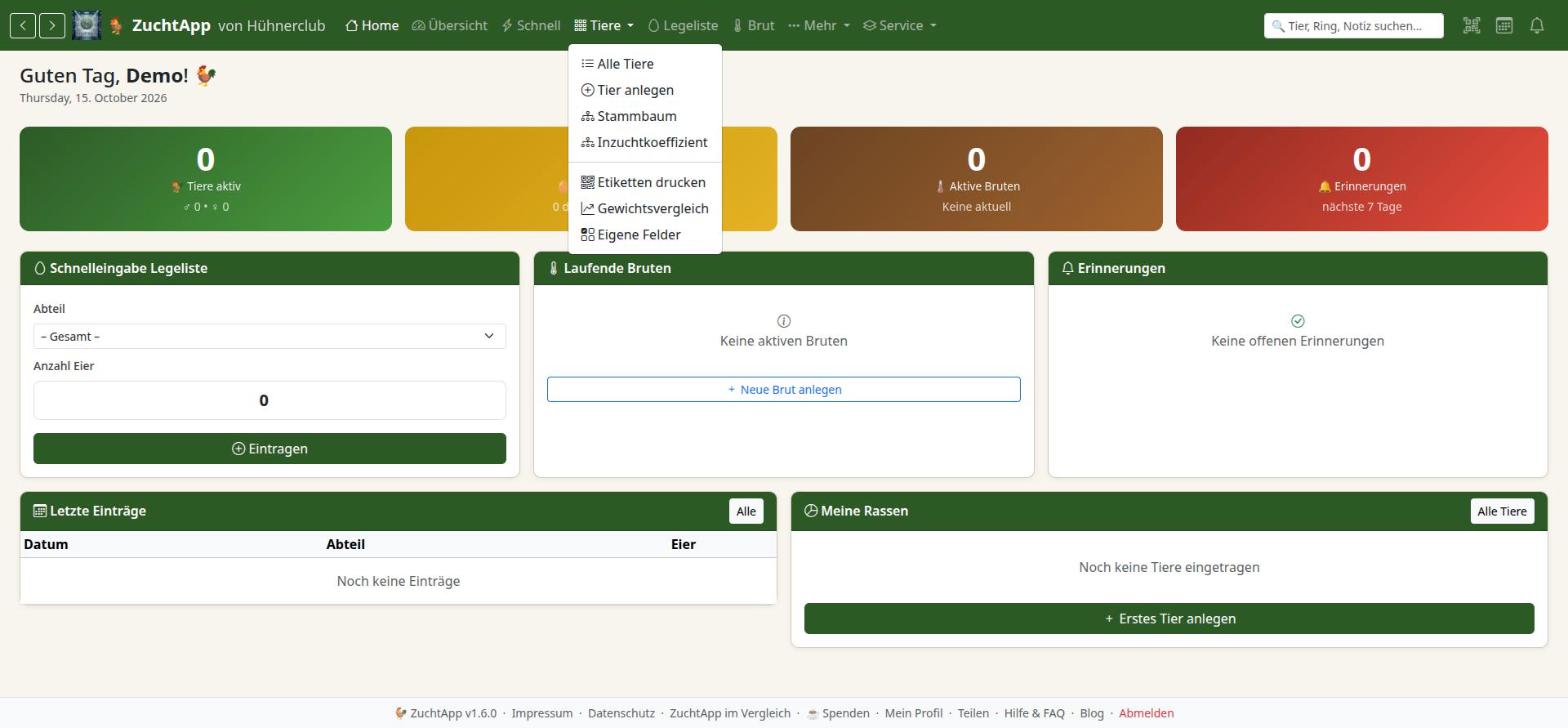Open Gewichtsvergleich from the menu
Screen dimensions: 1568x728
click(645, 208)
